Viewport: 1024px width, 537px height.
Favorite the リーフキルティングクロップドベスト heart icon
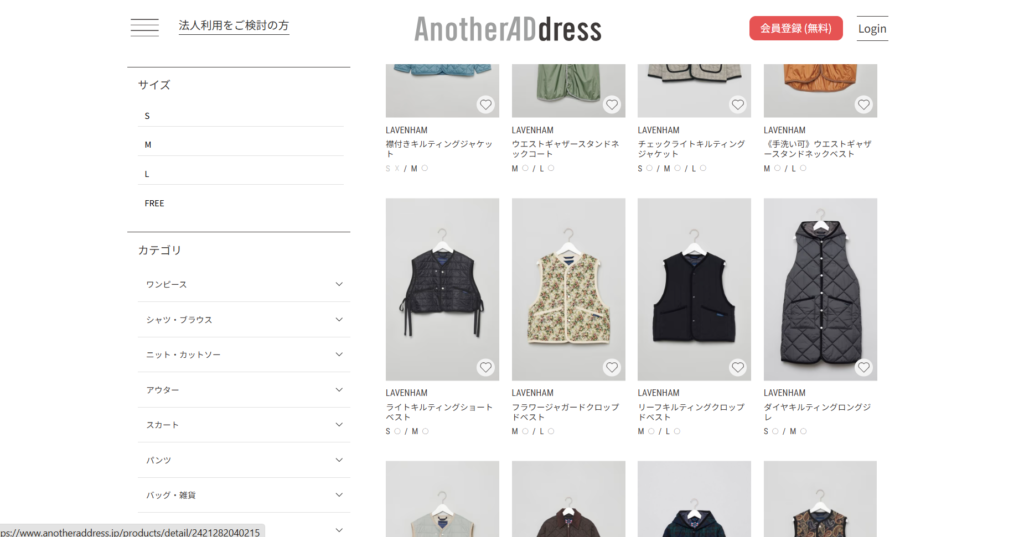(x=737, y=367)
